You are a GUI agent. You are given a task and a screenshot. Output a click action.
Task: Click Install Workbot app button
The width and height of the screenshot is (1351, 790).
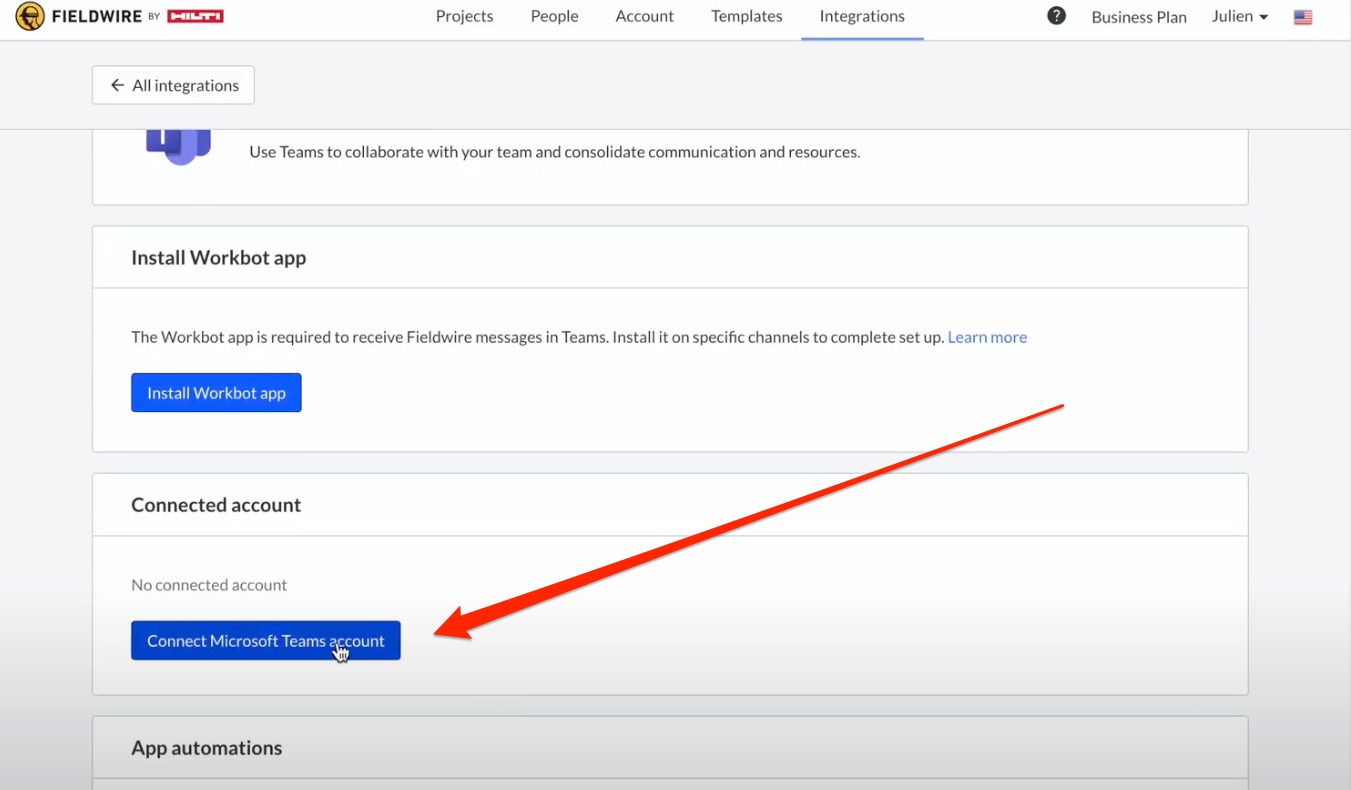(216, 393)
